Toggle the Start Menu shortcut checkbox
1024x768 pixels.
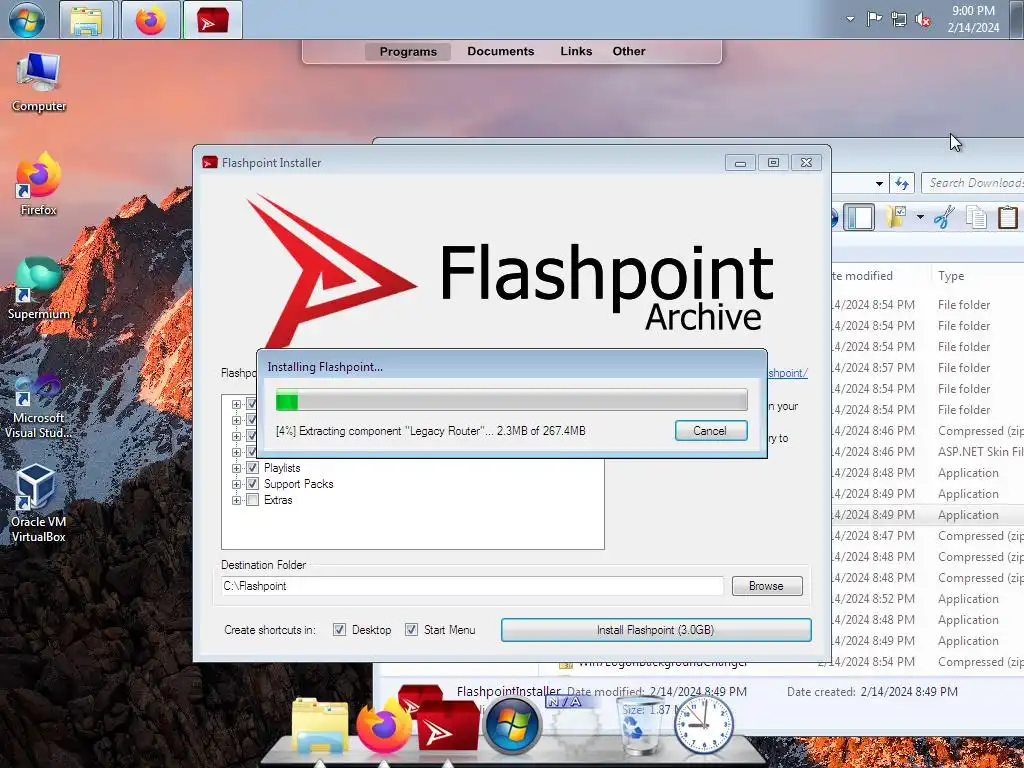click(411, 630)
